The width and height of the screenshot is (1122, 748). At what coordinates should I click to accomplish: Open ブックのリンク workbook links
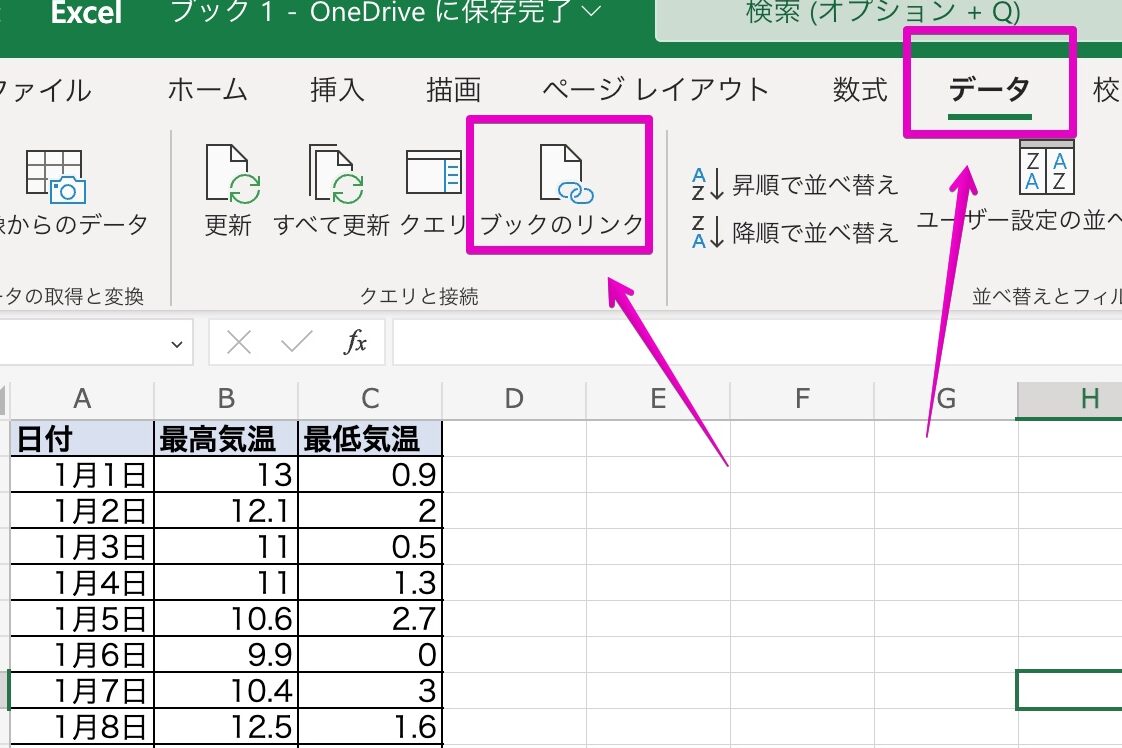[562, 190]
